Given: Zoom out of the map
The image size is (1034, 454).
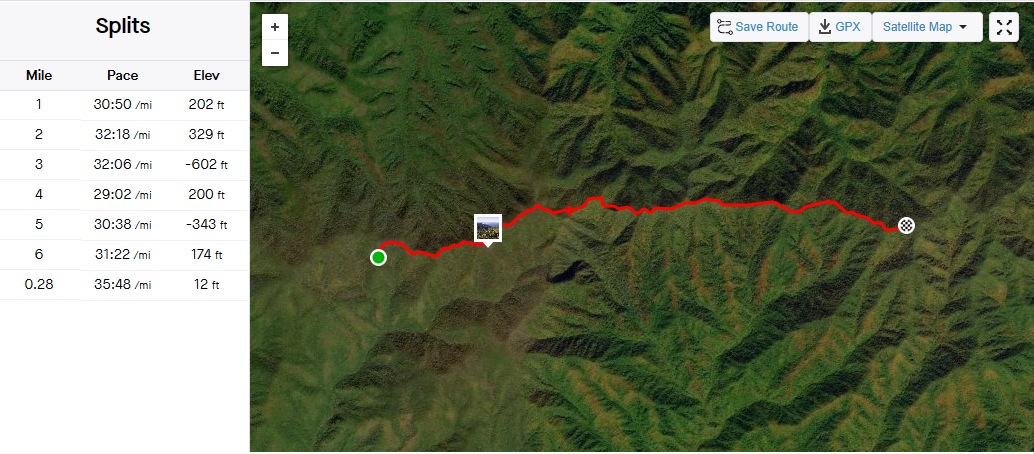Looking at the screenshot, I should tap(275, 53).
